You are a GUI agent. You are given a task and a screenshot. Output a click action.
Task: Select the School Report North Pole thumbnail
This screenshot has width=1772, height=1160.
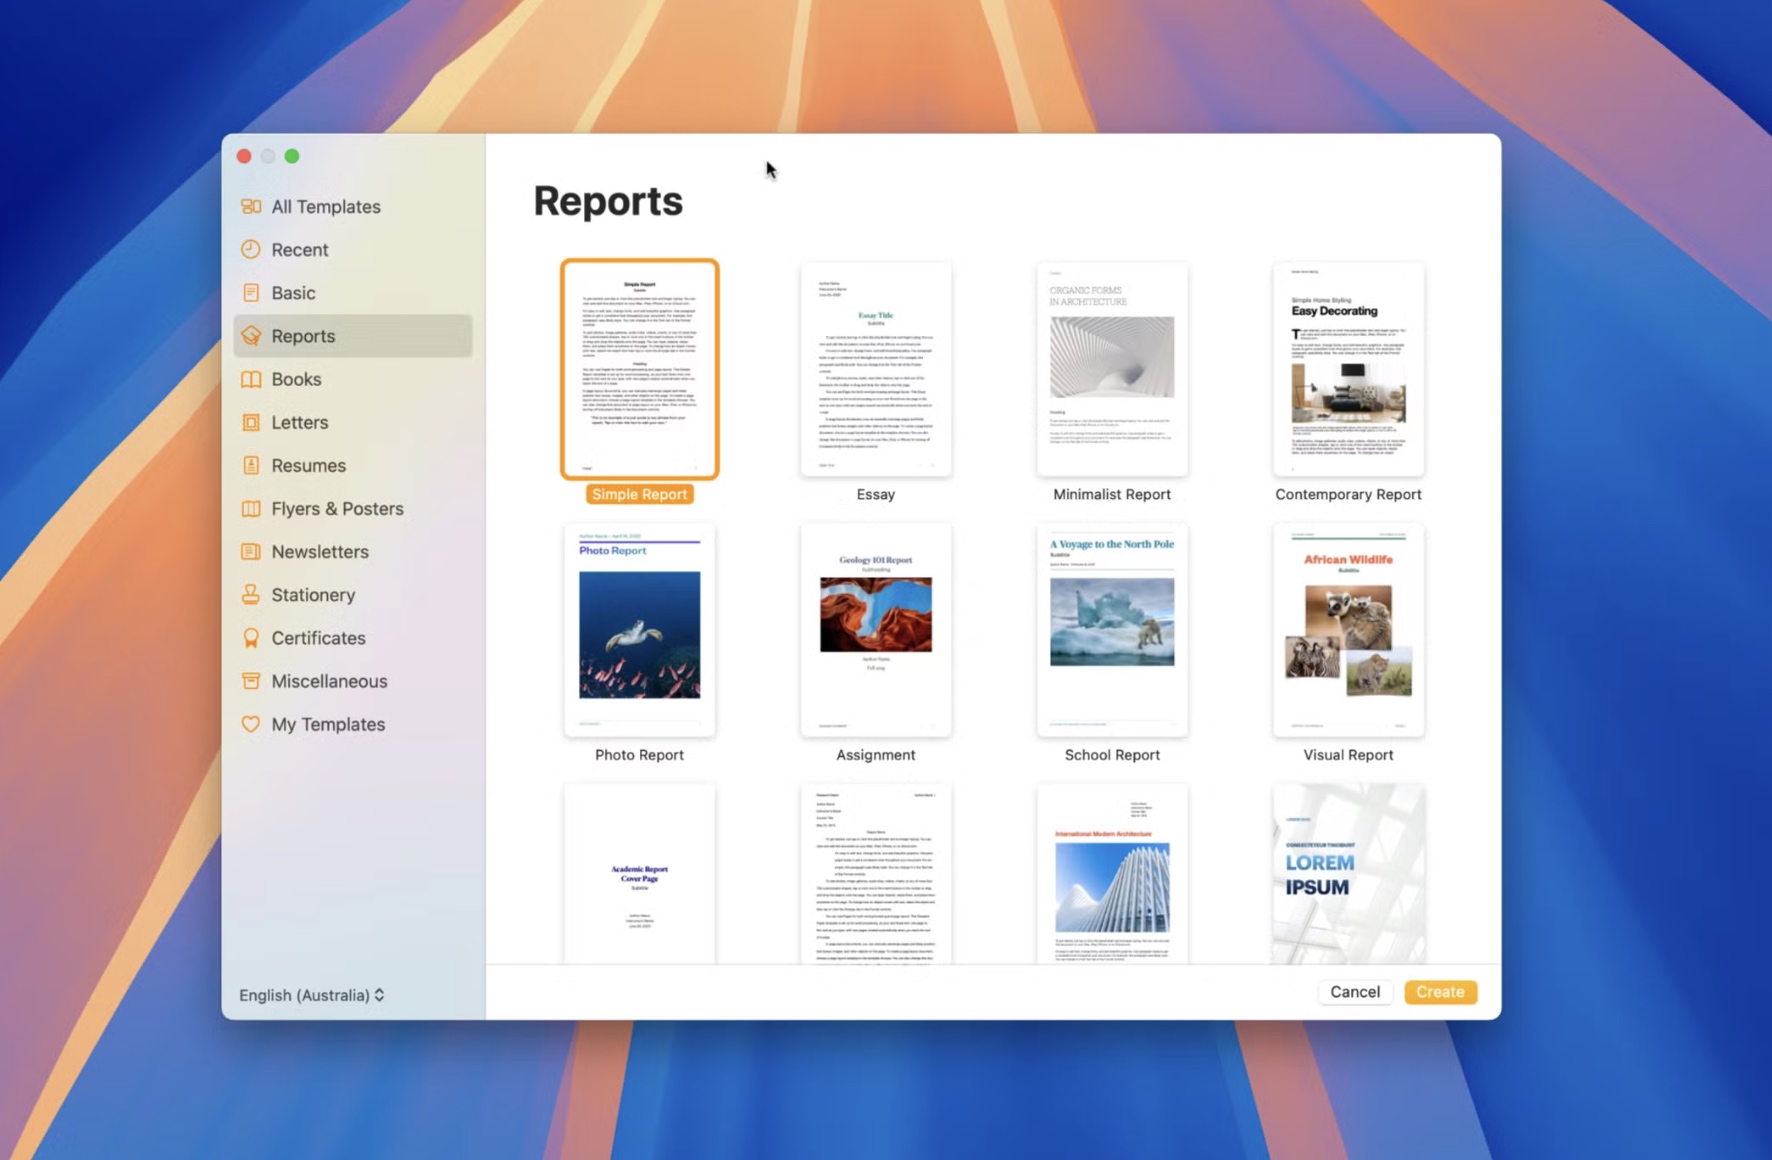point(1112,630)
